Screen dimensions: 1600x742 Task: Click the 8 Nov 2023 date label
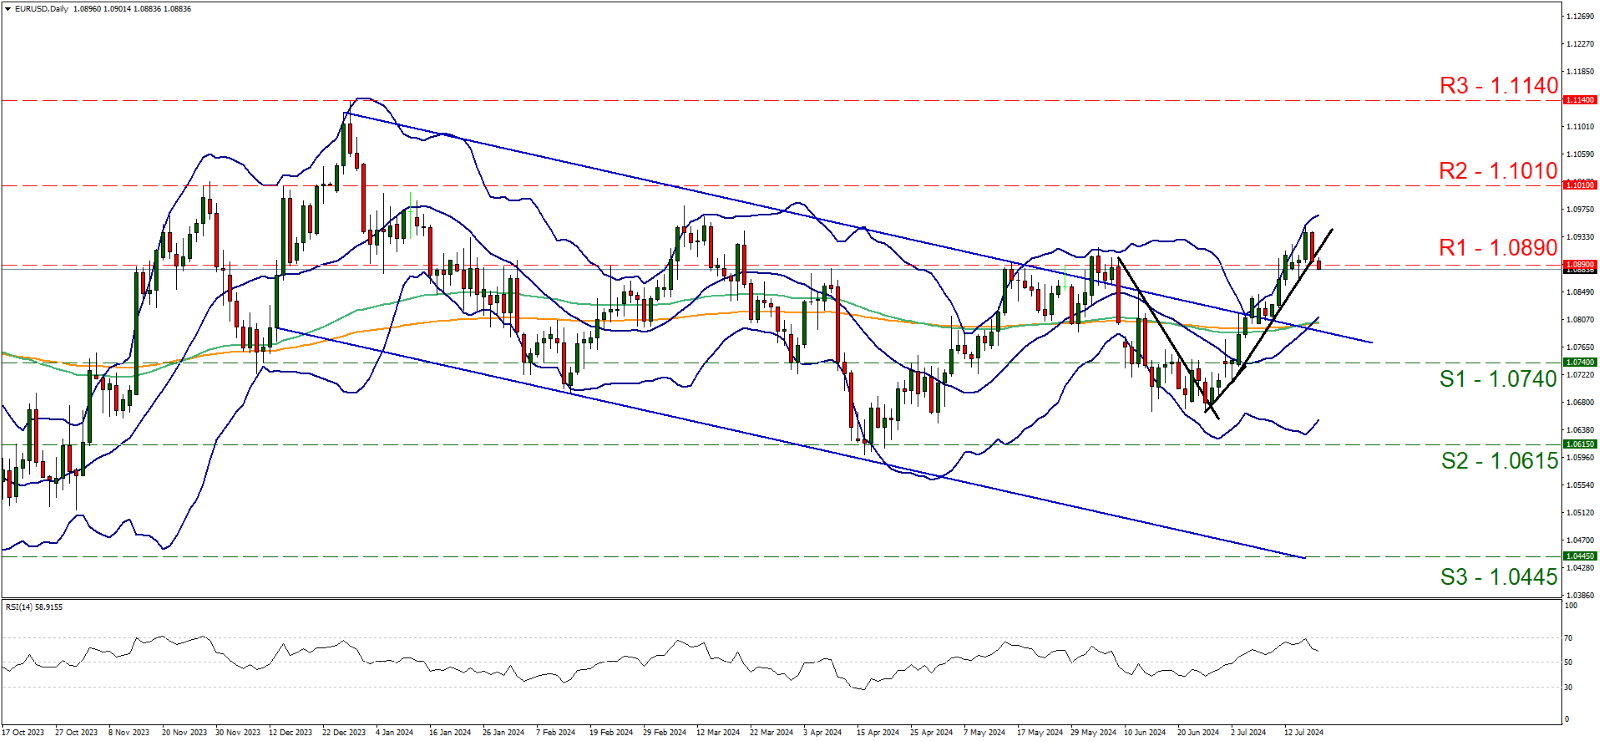[128, 732]
